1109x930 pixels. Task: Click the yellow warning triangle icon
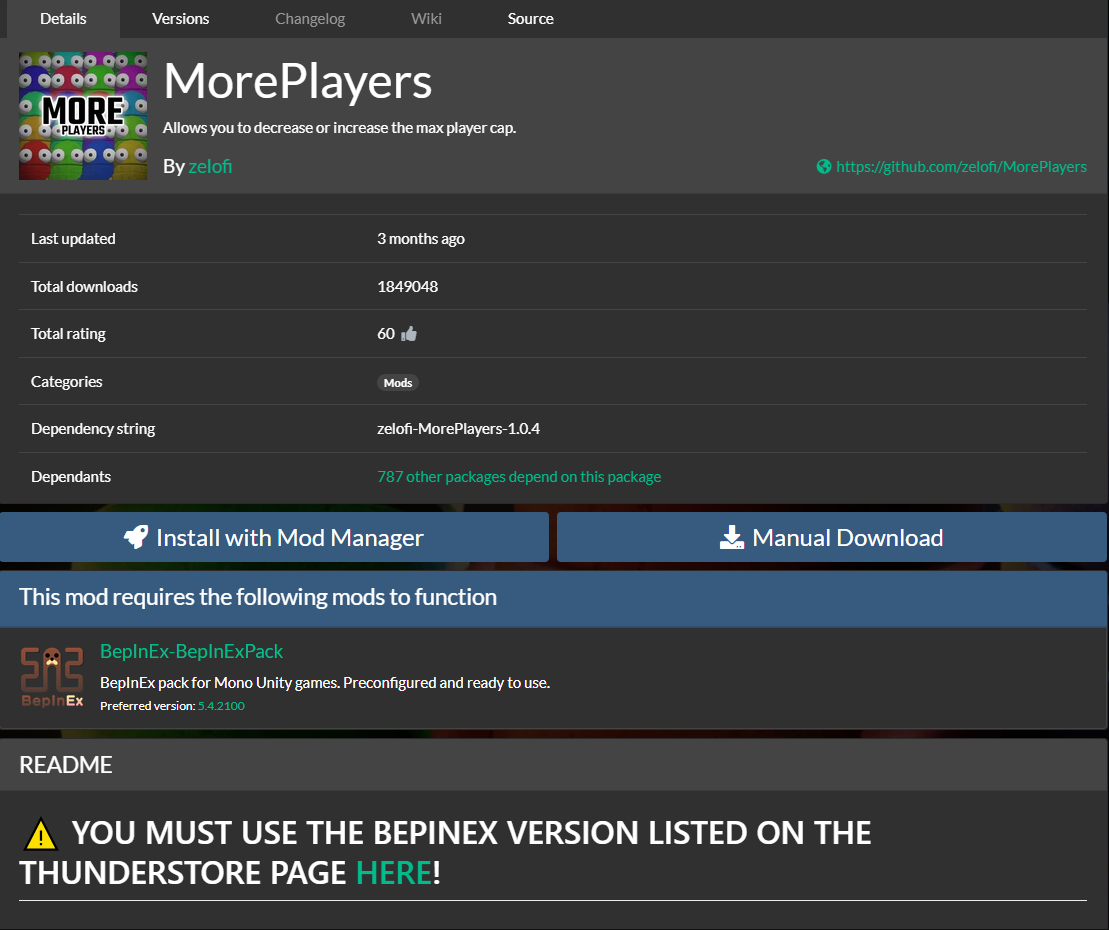(x=41, y=834)
